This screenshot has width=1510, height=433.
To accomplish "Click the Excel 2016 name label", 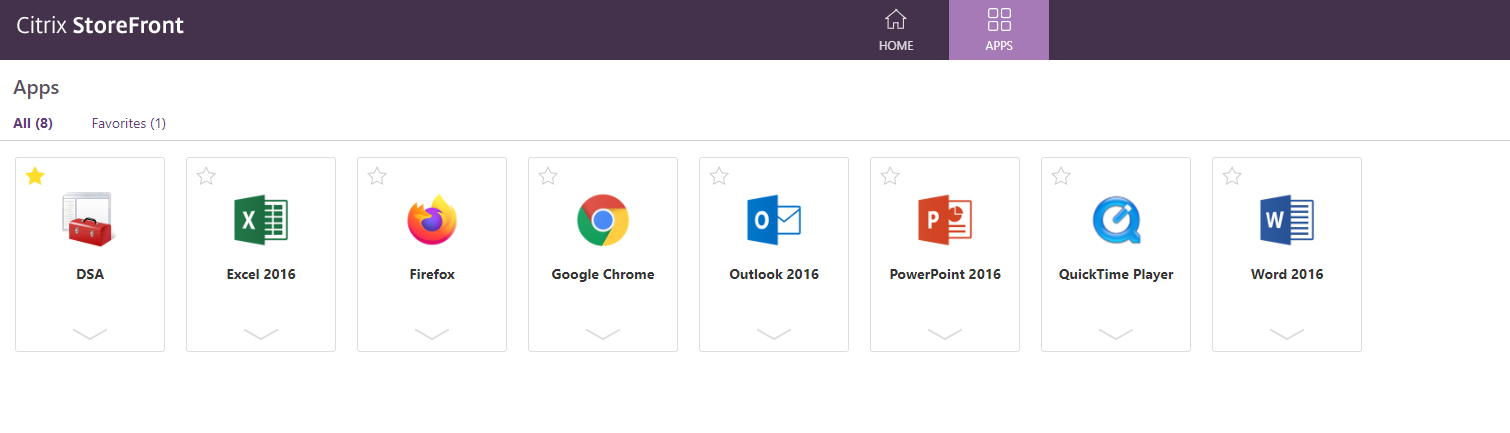I will point(261,274).
